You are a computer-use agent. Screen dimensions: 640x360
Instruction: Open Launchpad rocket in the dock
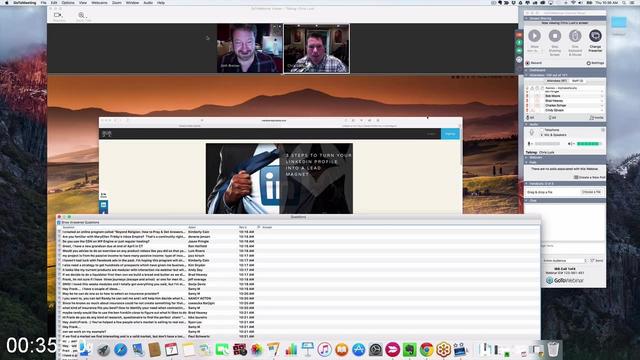(x=103, y=350)
